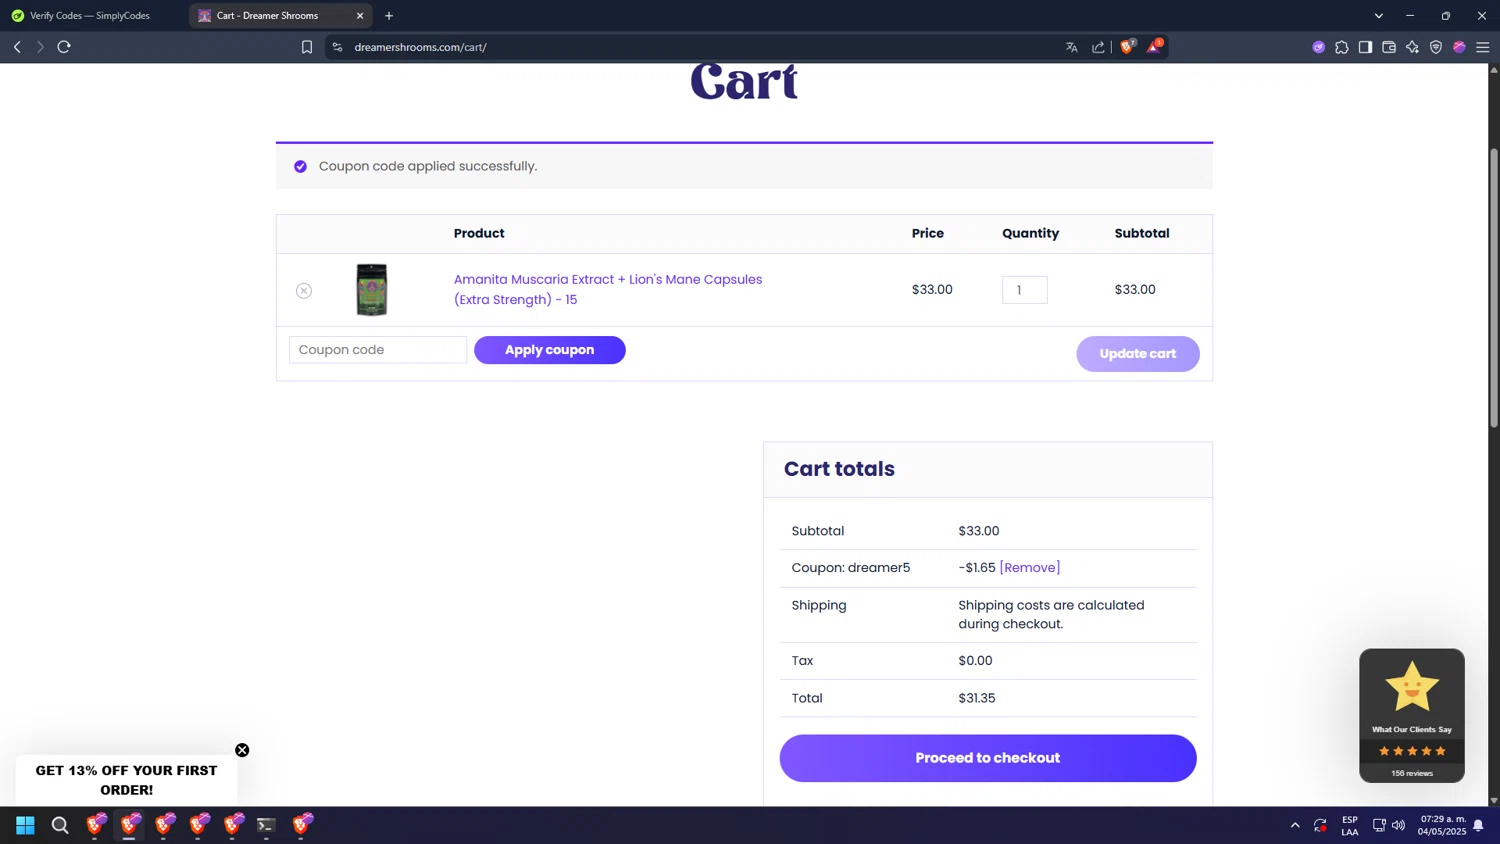Open the sync status tray icon
This screenshot has width=1500, height=844.
(x=1320, y=825)
